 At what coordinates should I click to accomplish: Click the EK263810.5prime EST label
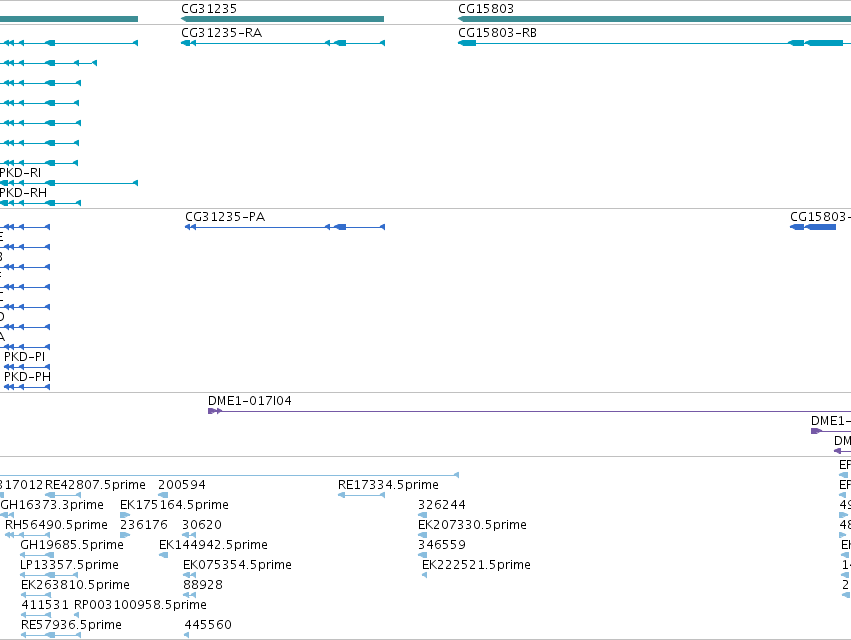75,585
